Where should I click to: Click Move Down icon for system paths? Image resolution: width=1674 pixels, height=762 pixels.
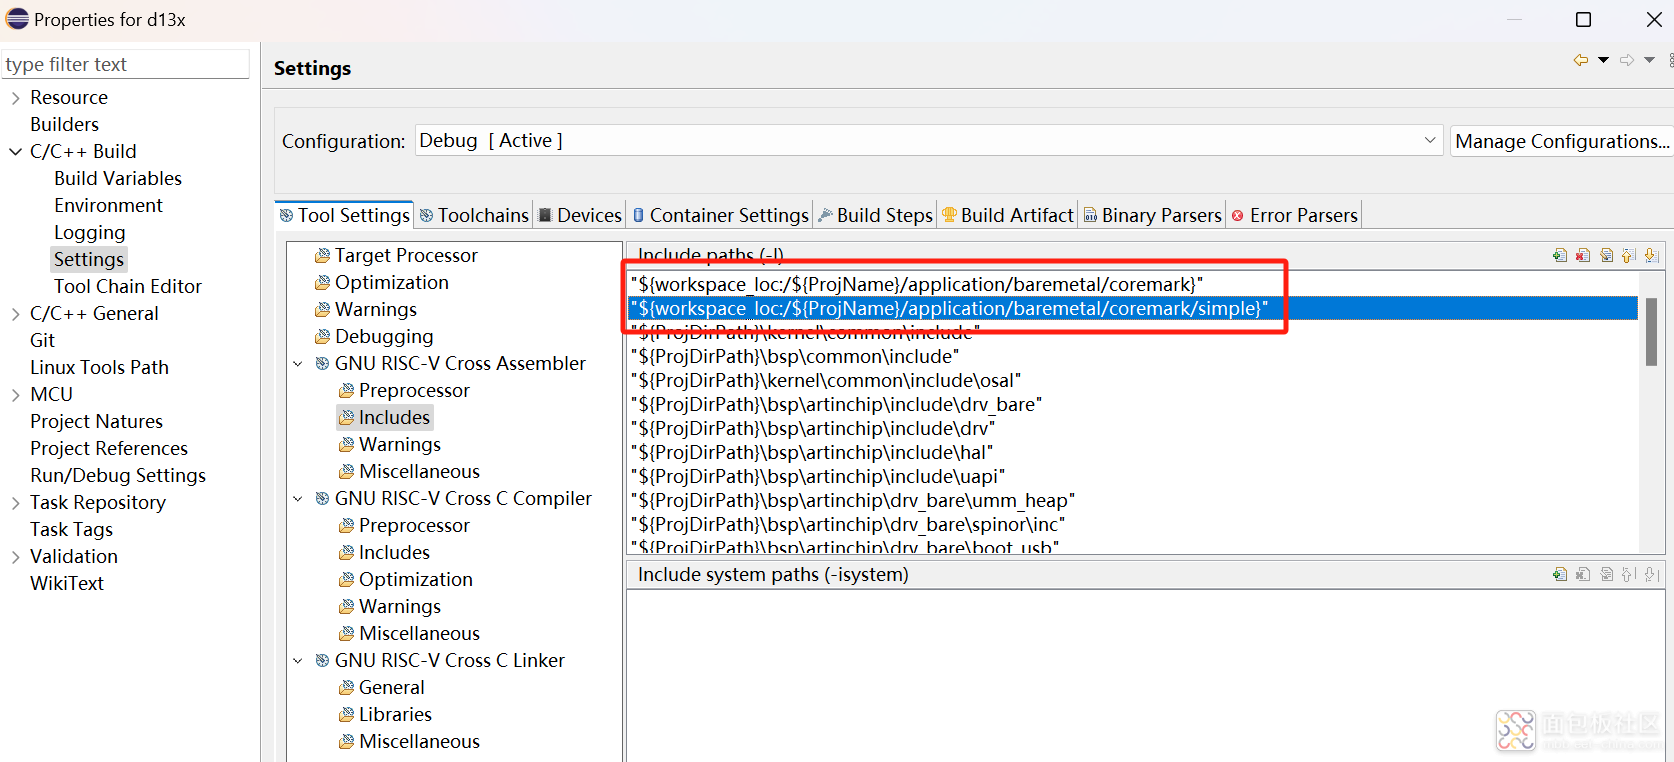tap(1651, 574)
